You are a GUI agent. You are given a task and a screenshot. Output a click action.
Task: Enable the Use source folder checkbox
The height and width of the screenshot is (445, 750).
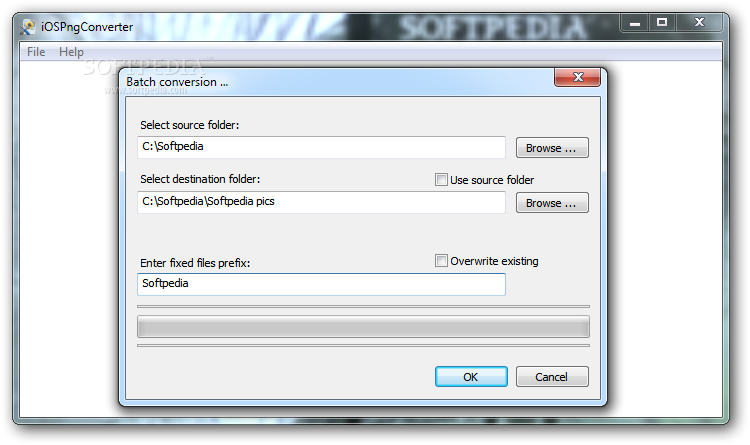point(441,179)
